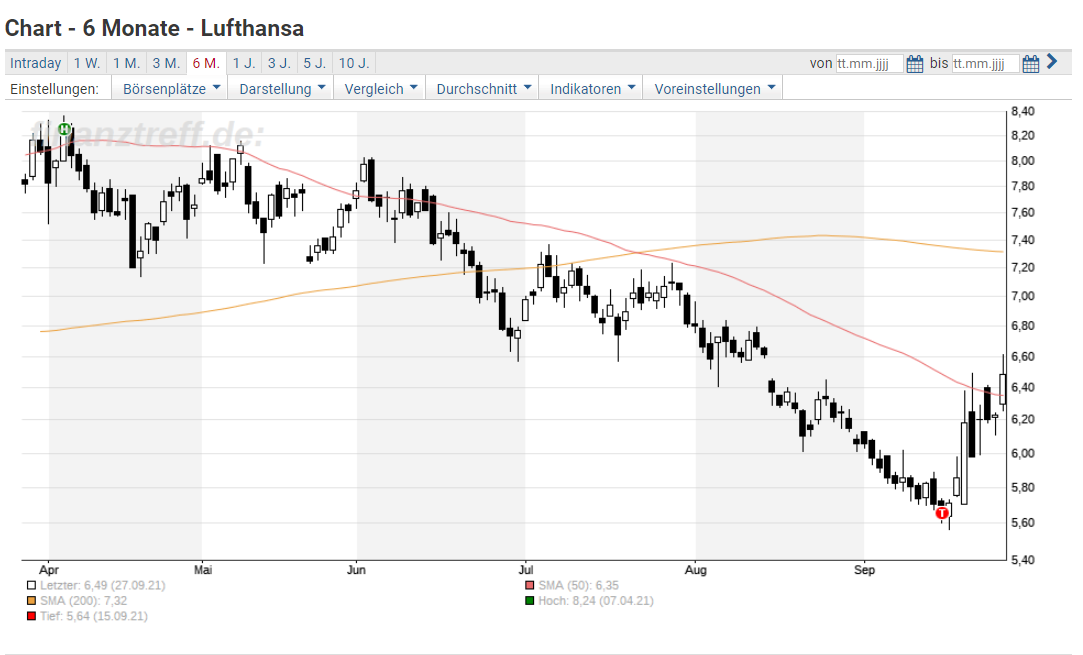Viewport: 1083px width, 655px height.
Task: Select the 1 M. time range tab
Action: point(126,64)
